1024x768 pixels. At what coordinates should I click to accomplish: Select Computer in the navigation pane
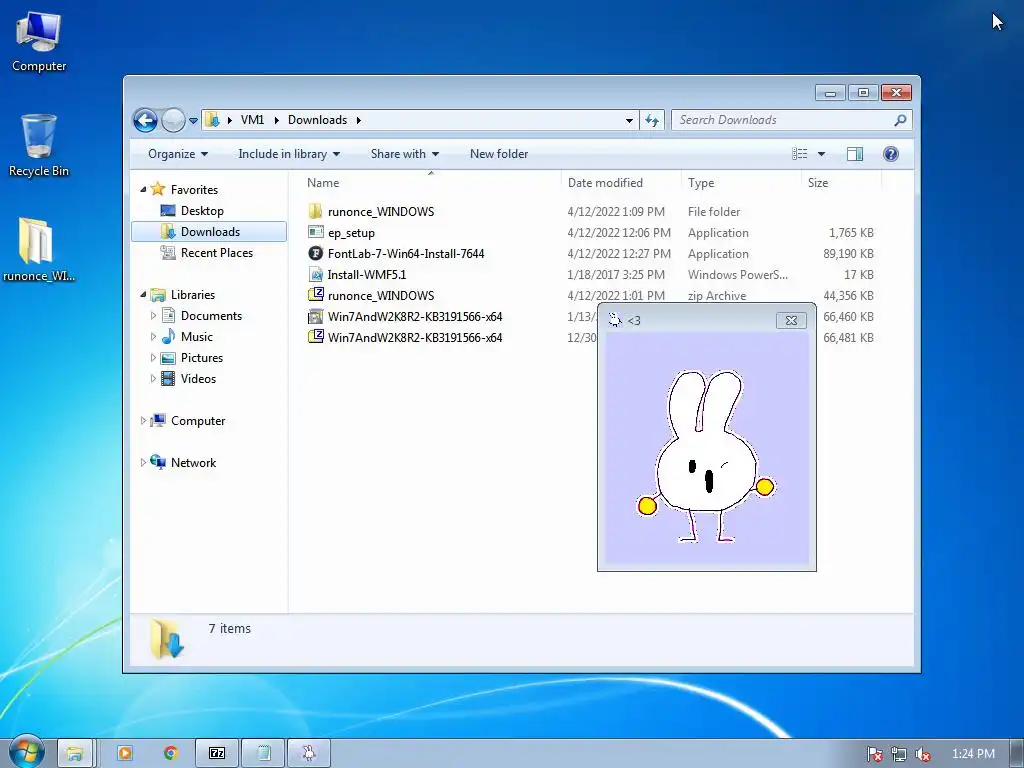point(198,421)
